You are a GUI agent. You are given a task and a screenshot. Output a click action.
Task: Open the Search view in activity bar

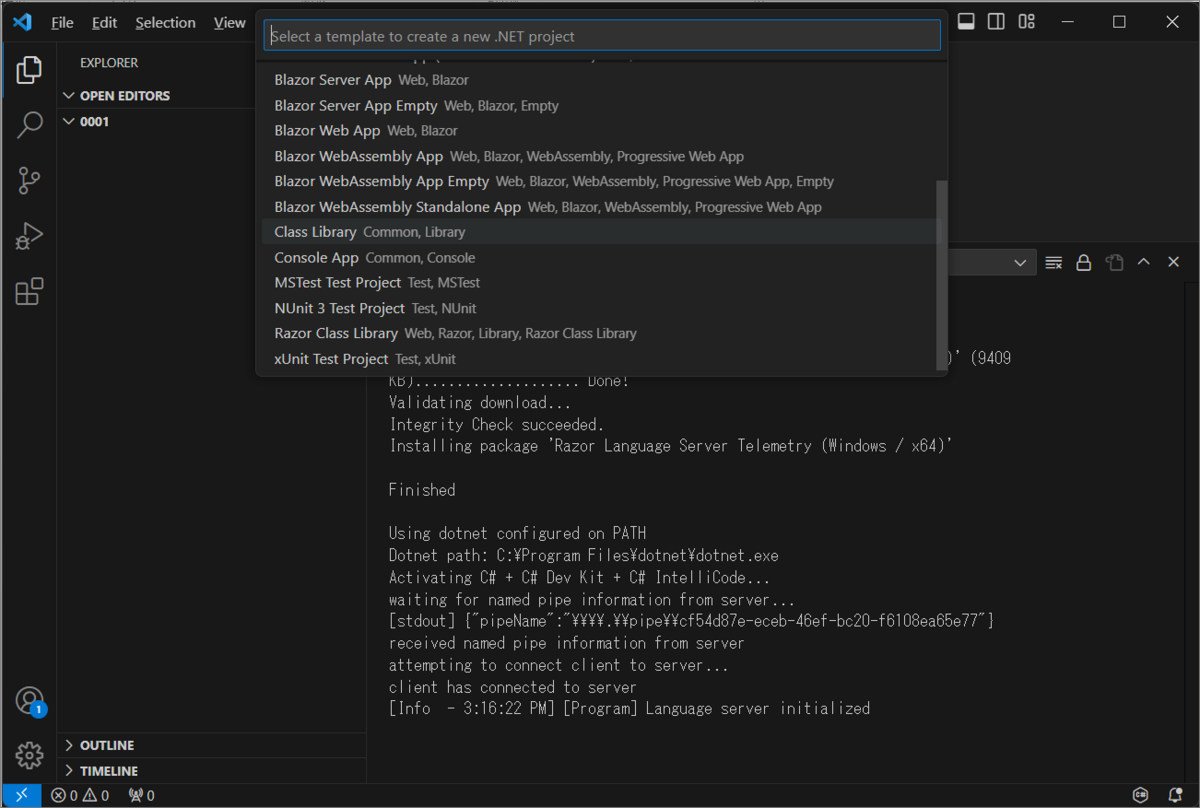29,125
